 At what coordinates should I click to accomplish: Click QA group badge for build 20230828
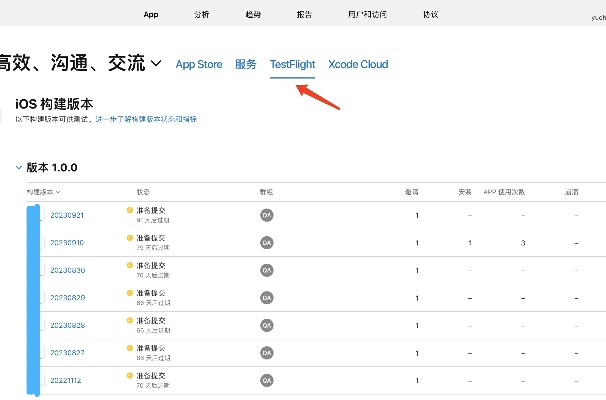(266, 325)
